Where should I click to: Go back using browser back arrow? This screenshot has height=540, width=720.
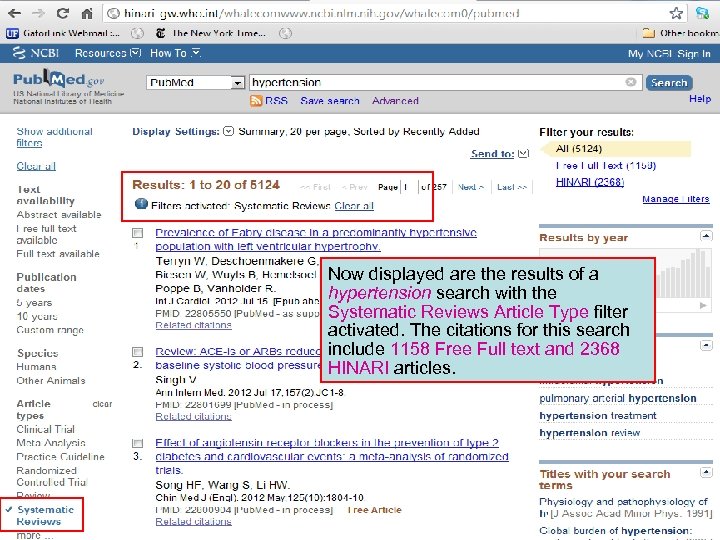coord(14,13)
